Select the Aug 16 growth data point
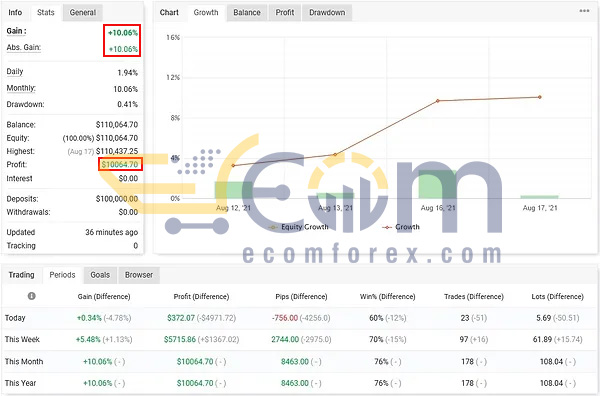This screenshot has width=600, height=396. (438, 101)
